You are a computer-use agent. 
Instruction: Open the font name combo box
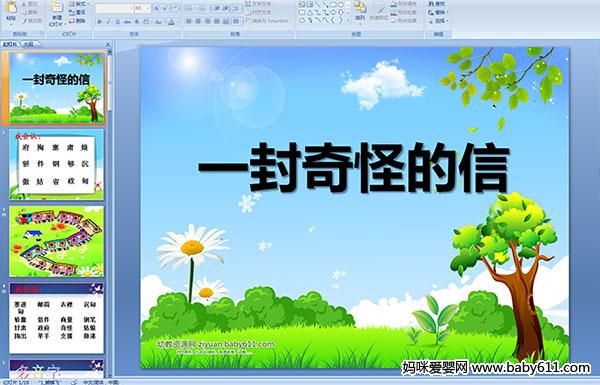point(114,8)
